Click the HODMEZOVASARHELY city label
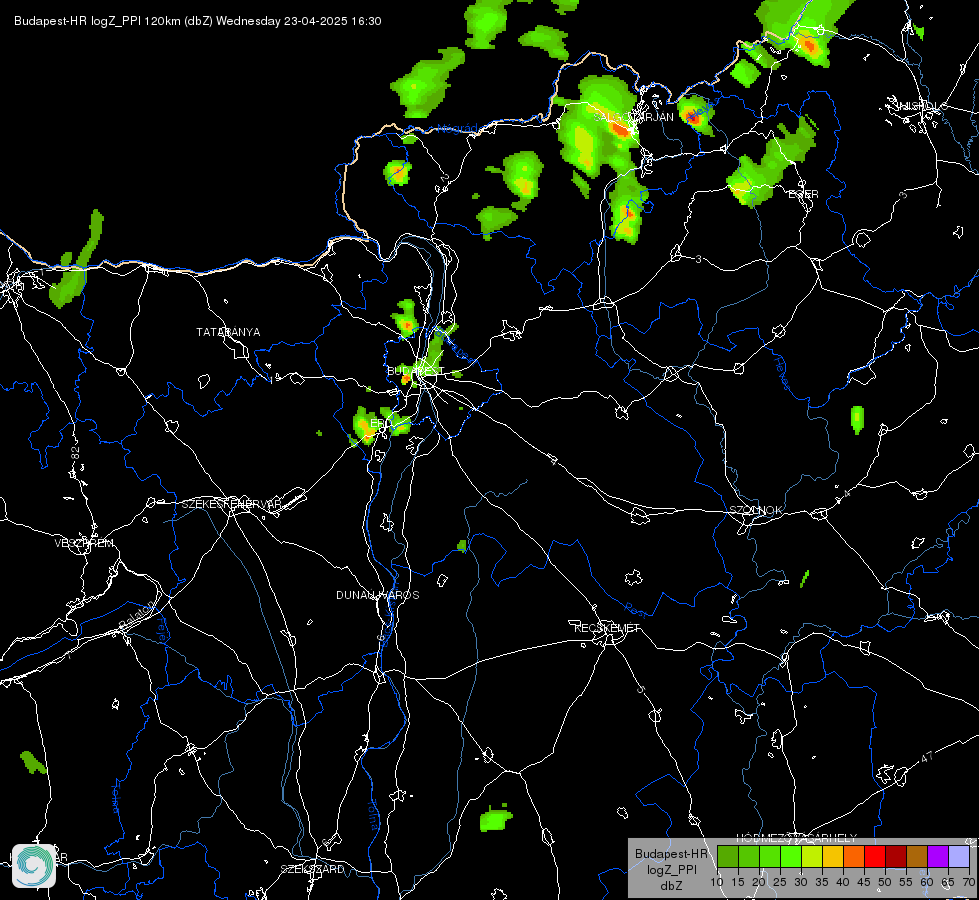979x900 pixels. pyautogui.click(x=797, y=838)
